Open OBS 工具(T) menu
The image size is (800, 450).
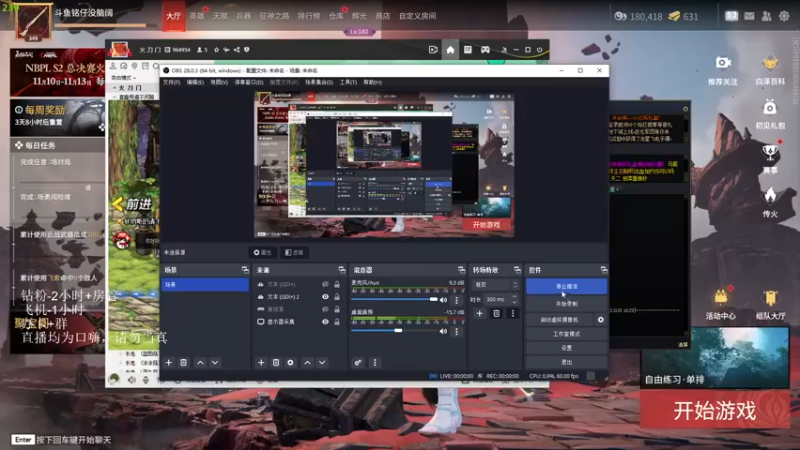[x=348, y=82]
